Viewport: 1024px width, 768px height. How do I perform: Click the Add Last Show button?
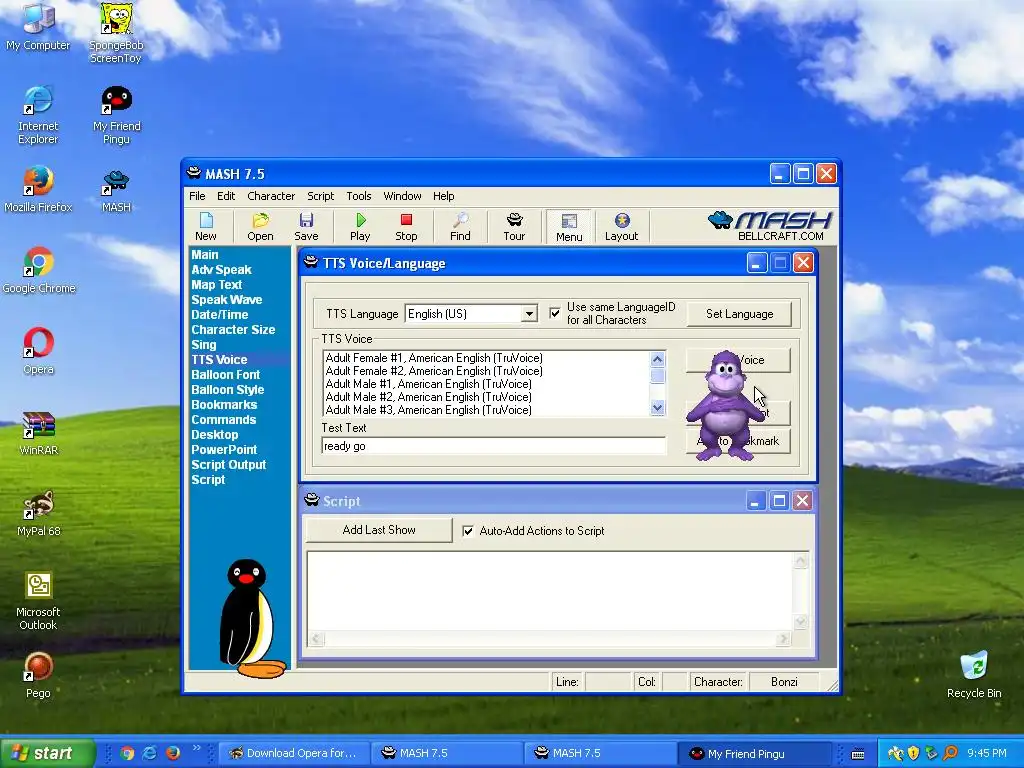click(x=379, y=530)
